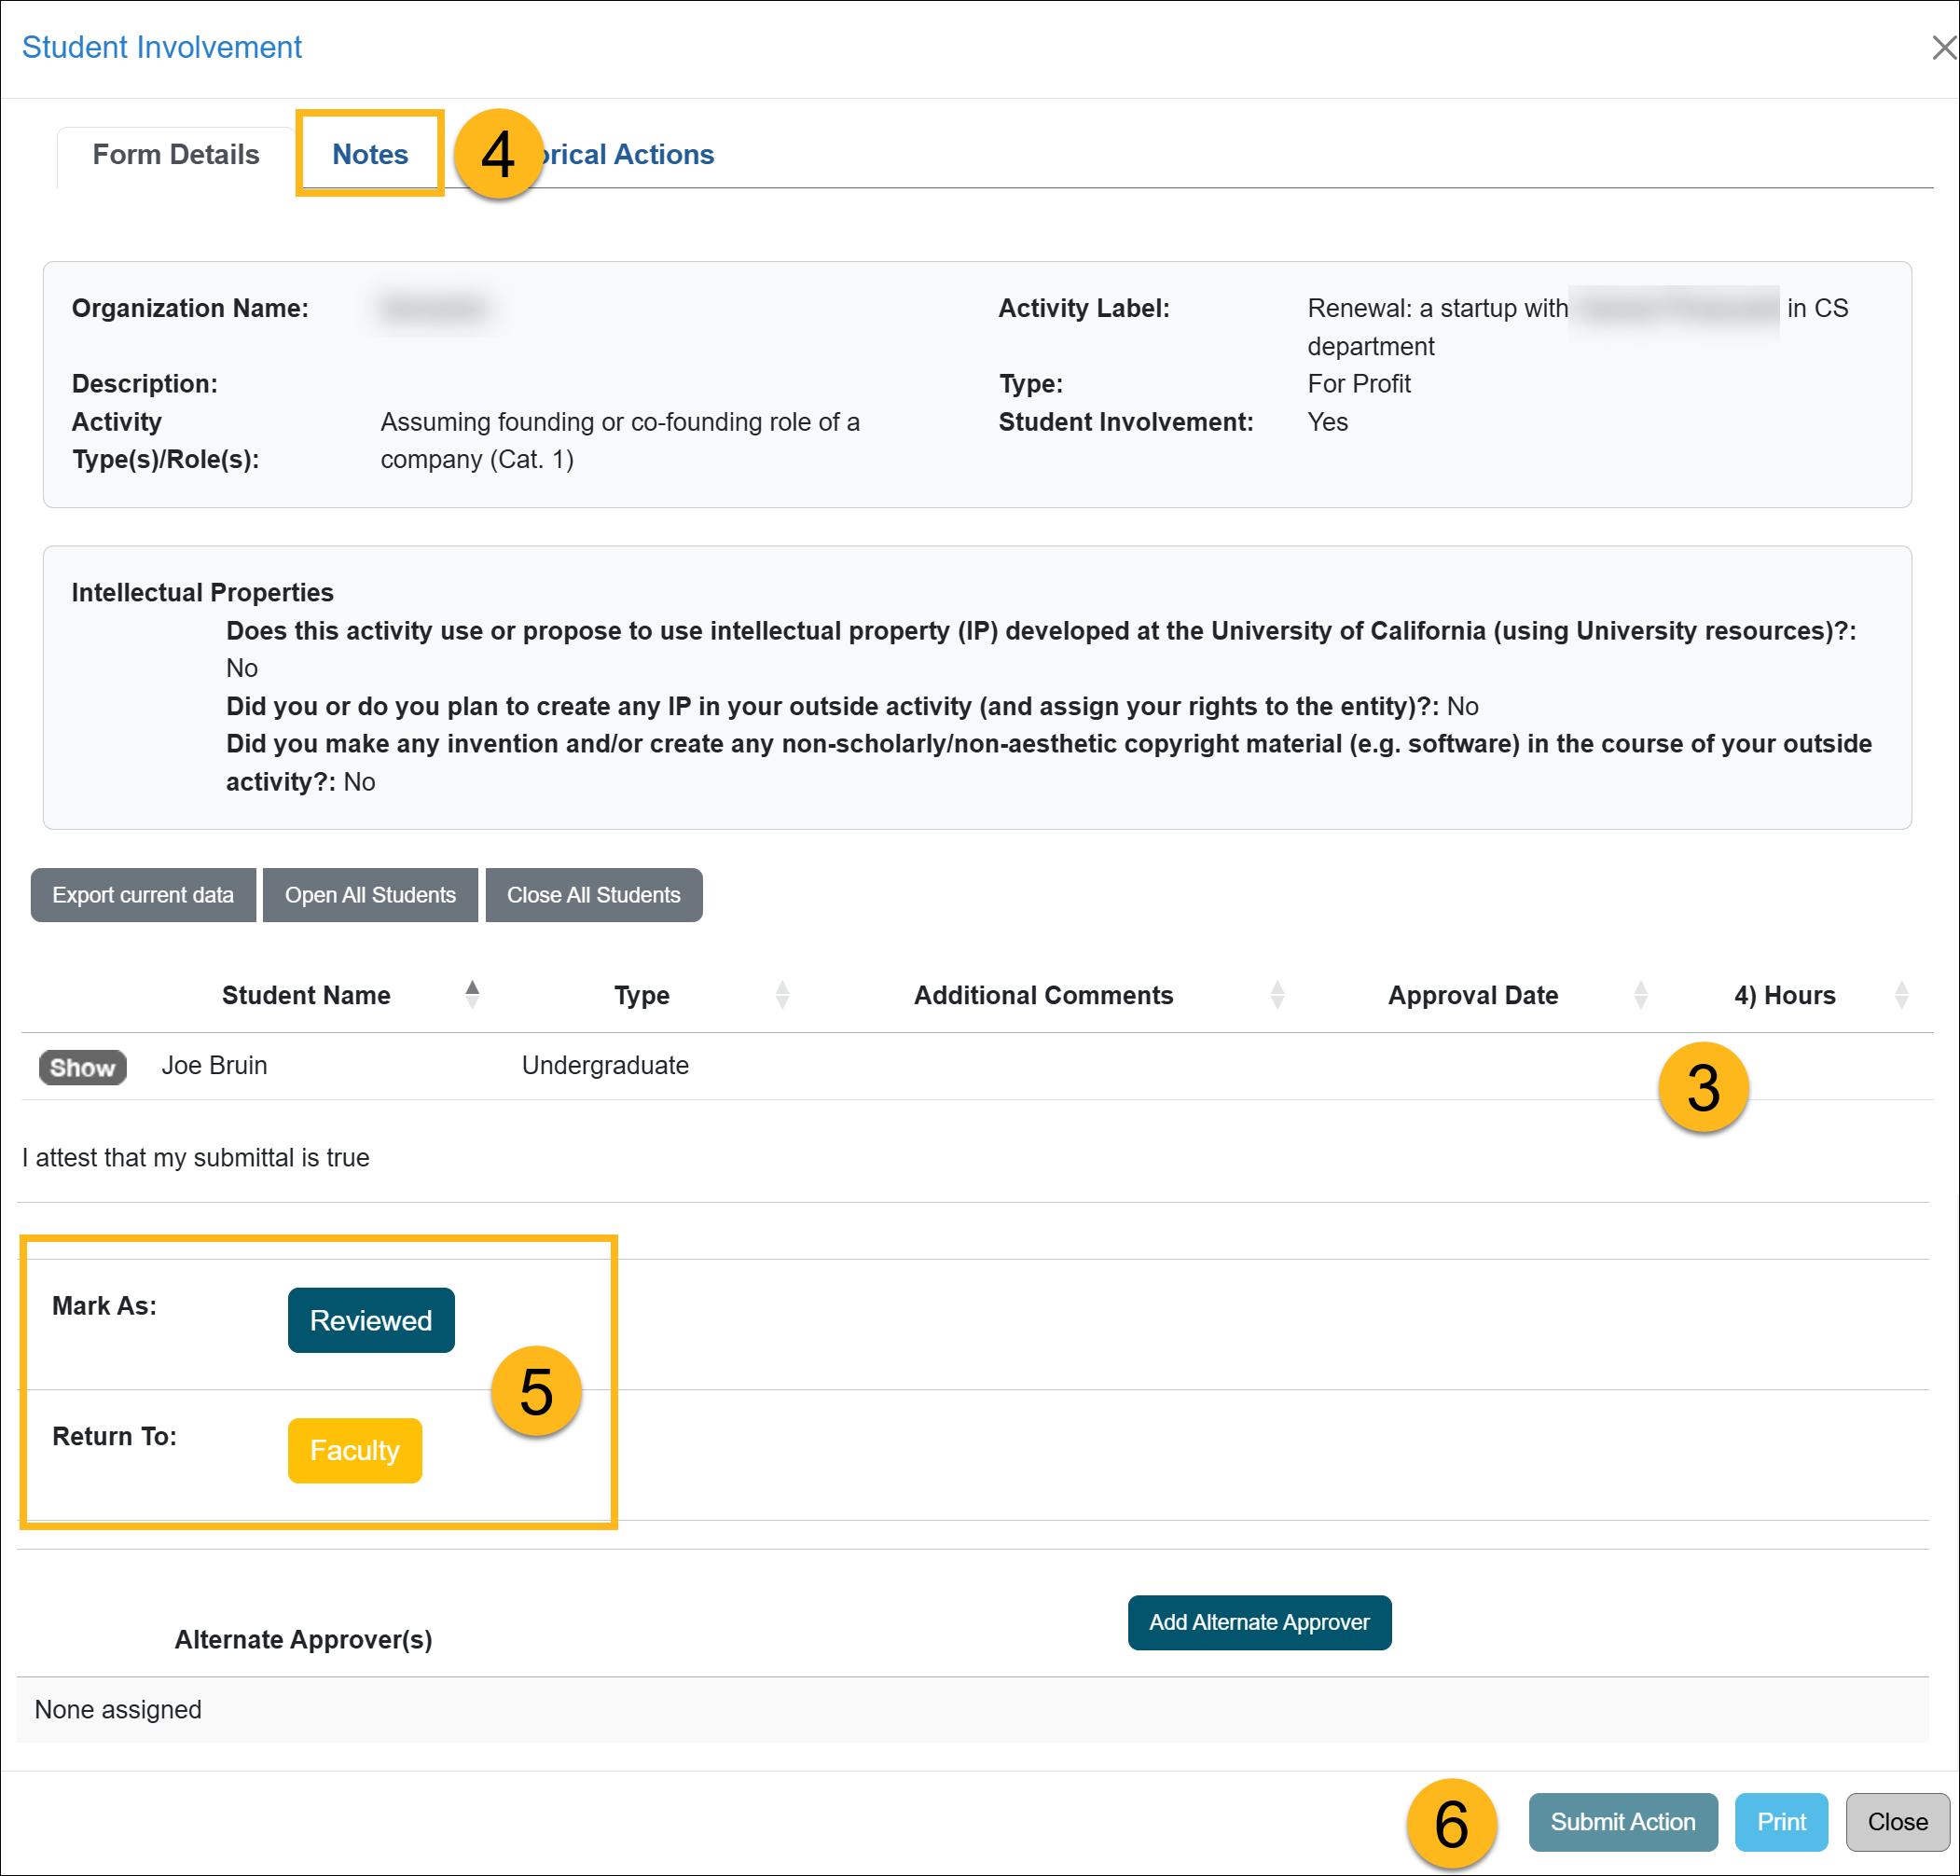Sort table by Type column arrows
The image size is (1960, 1876).
coord(782,995)
